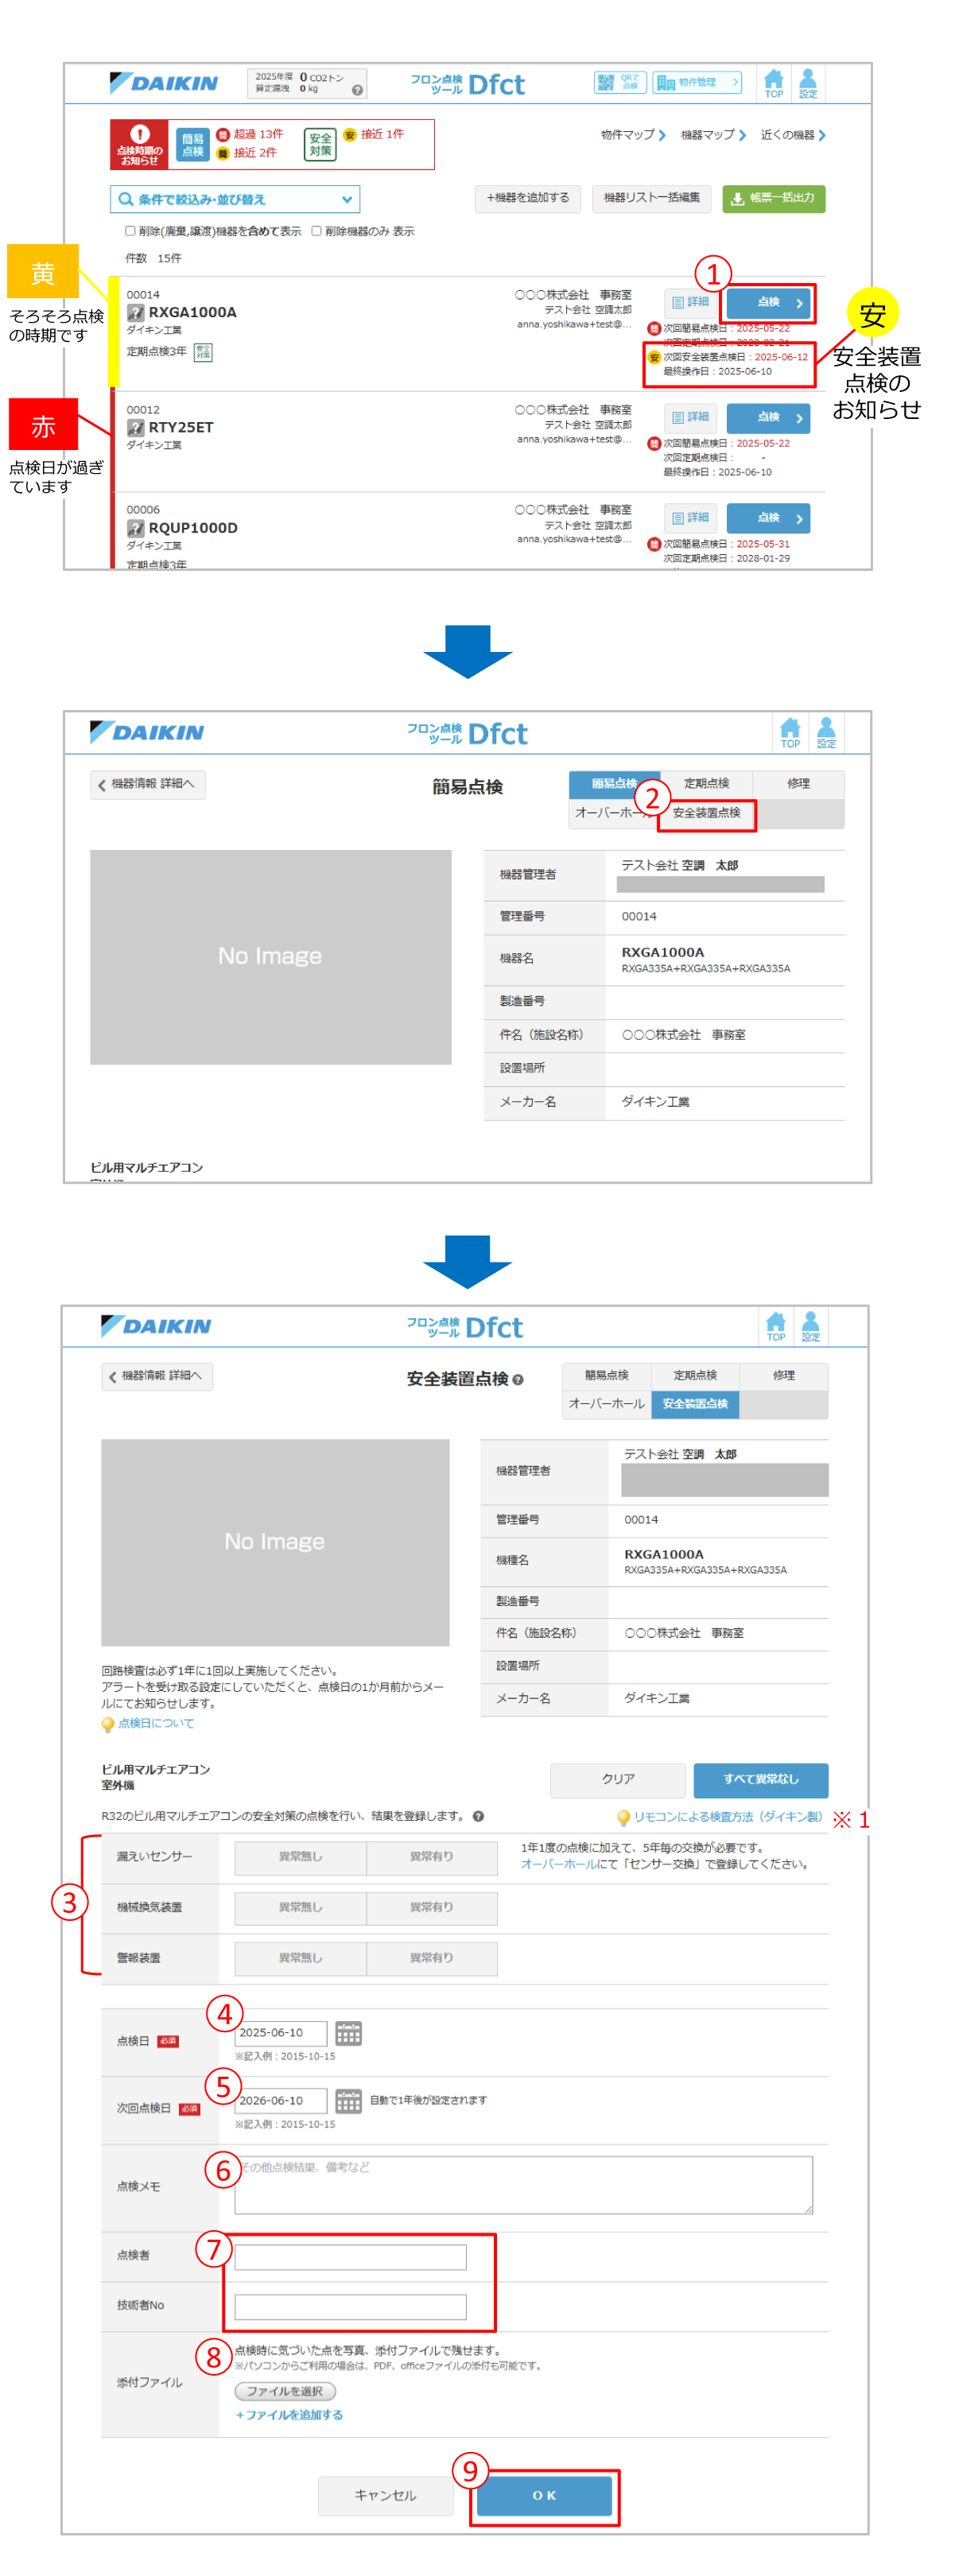Open 機器マップ chevron link

pos(713,135)
